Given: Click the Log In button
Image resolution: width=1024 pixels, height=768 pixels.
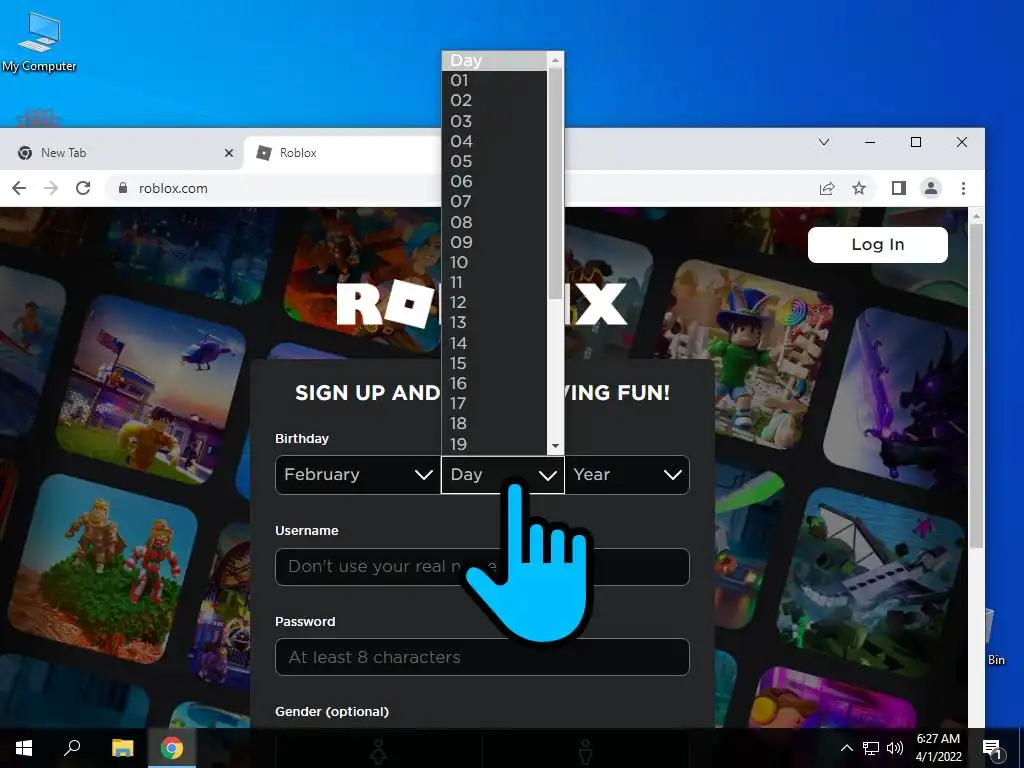Looking at the screenshot, I should click(878, 245).
